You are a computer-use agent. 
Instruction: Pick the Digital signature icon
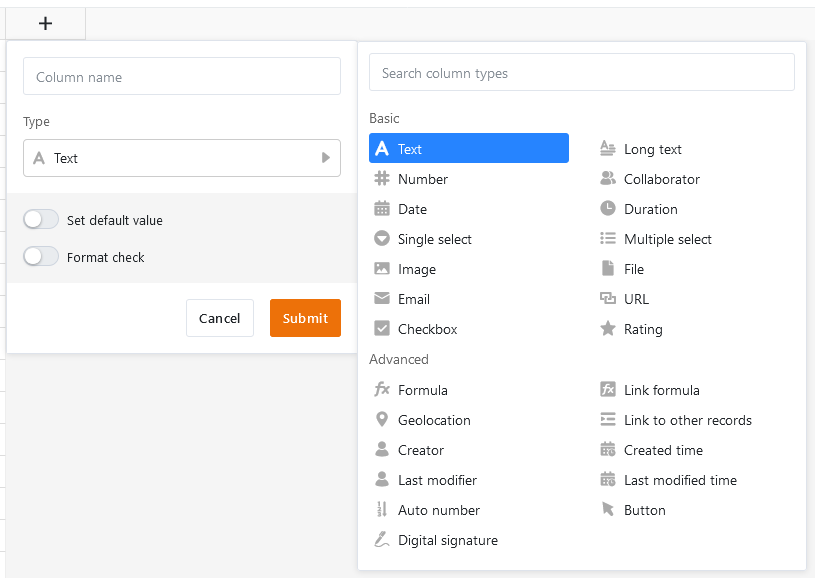381,540
